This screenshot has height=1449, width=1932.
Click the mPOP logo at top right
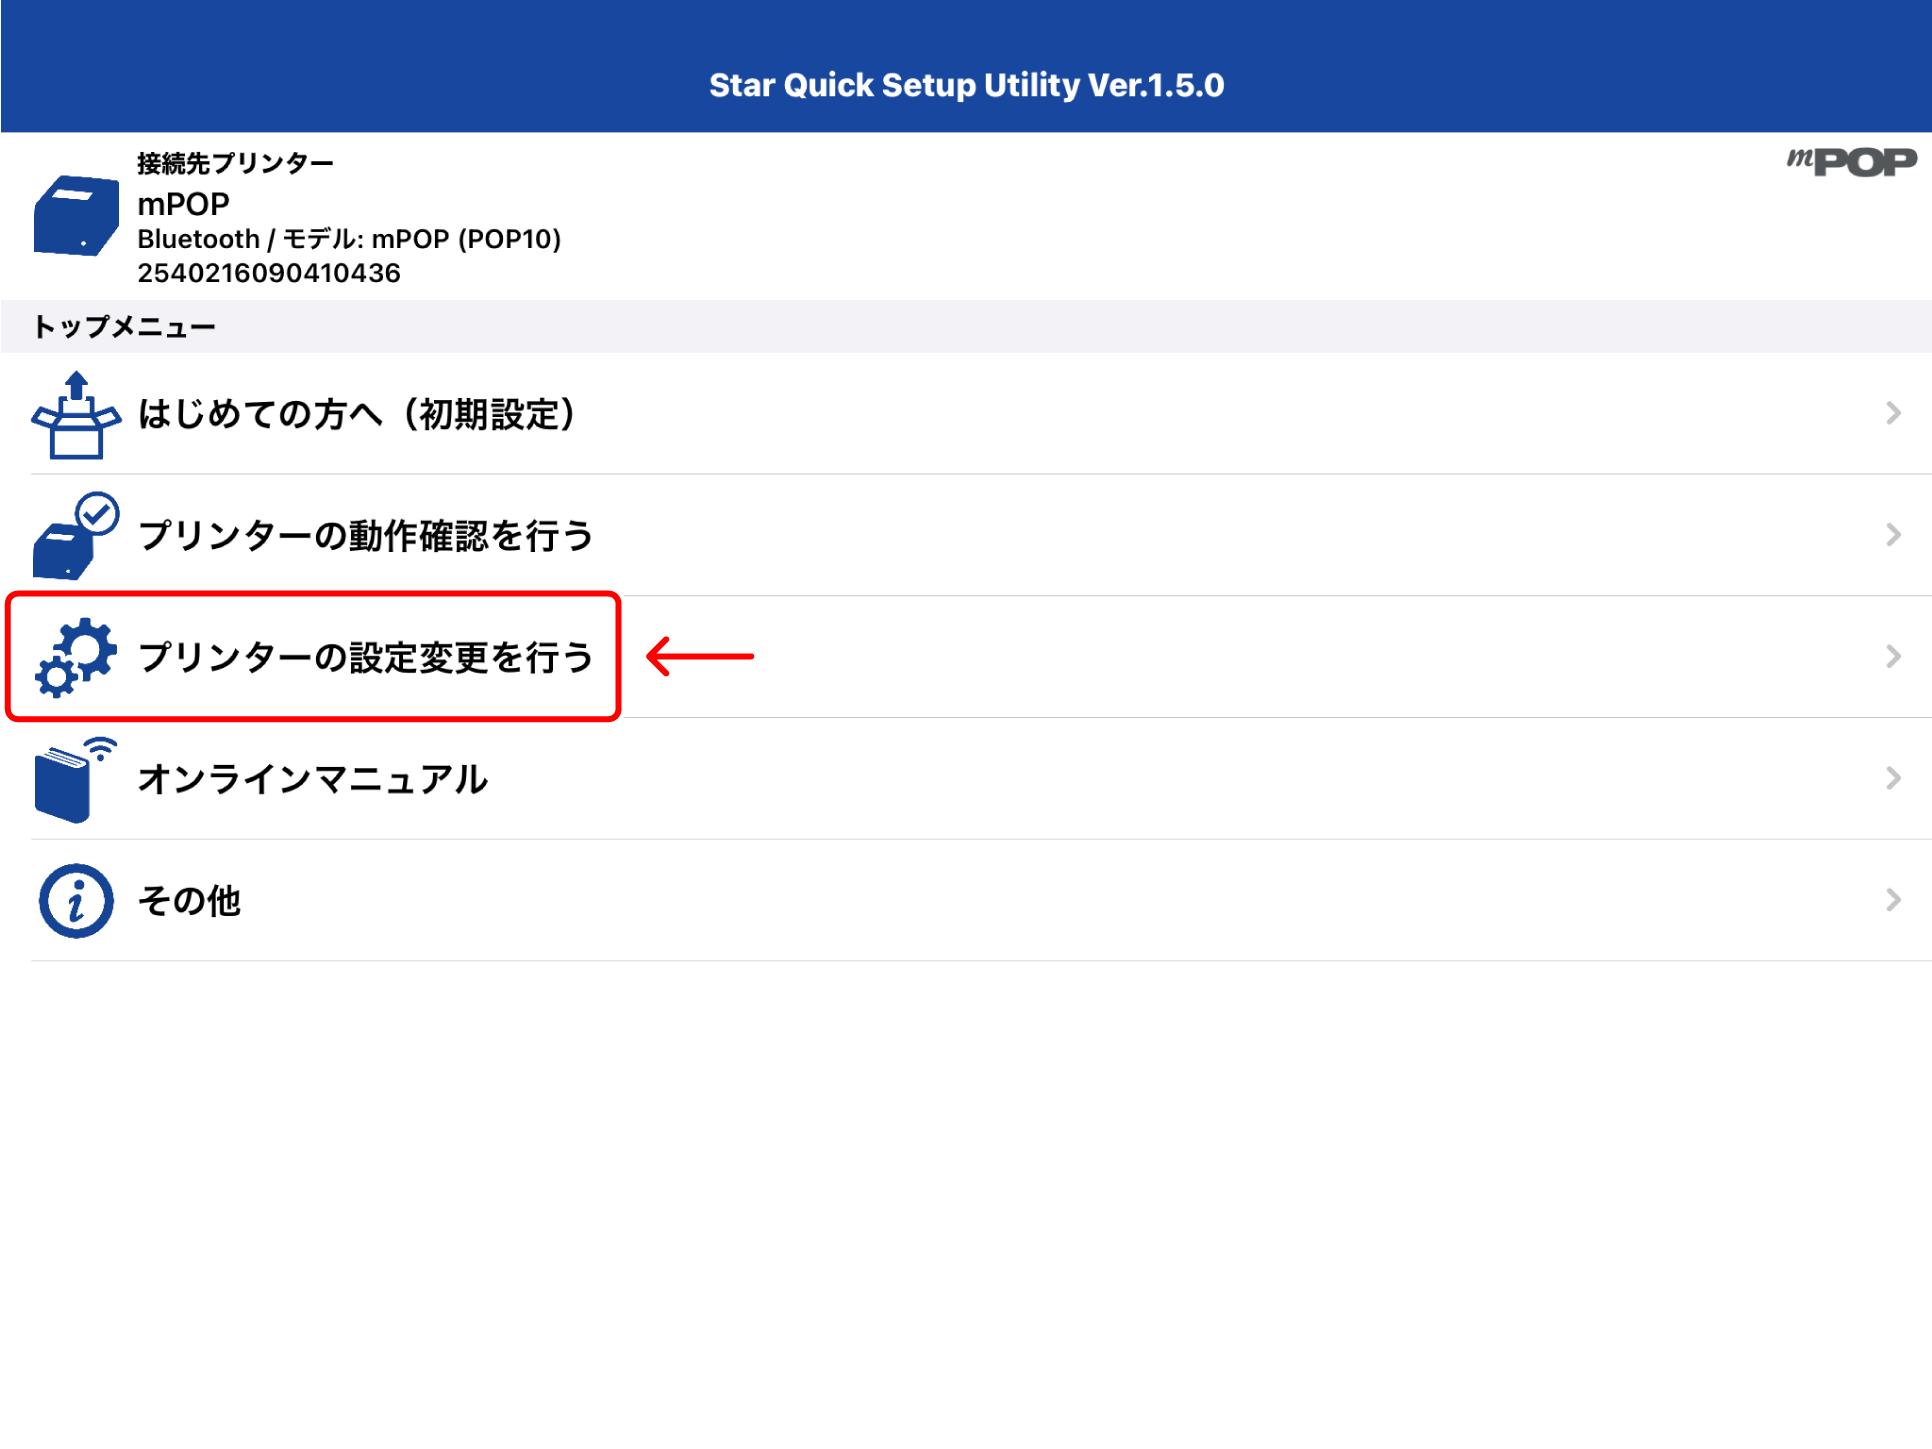tap(1852, 162)
